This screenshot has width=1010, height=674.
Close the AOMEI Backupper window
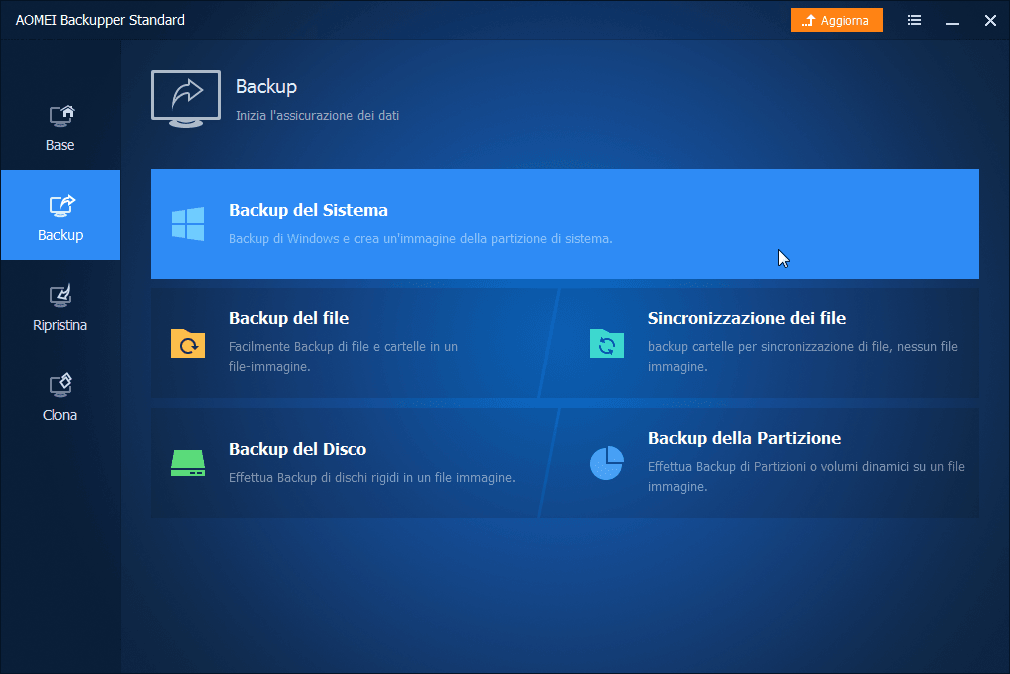pyautogui.click(x=990, y=21)
